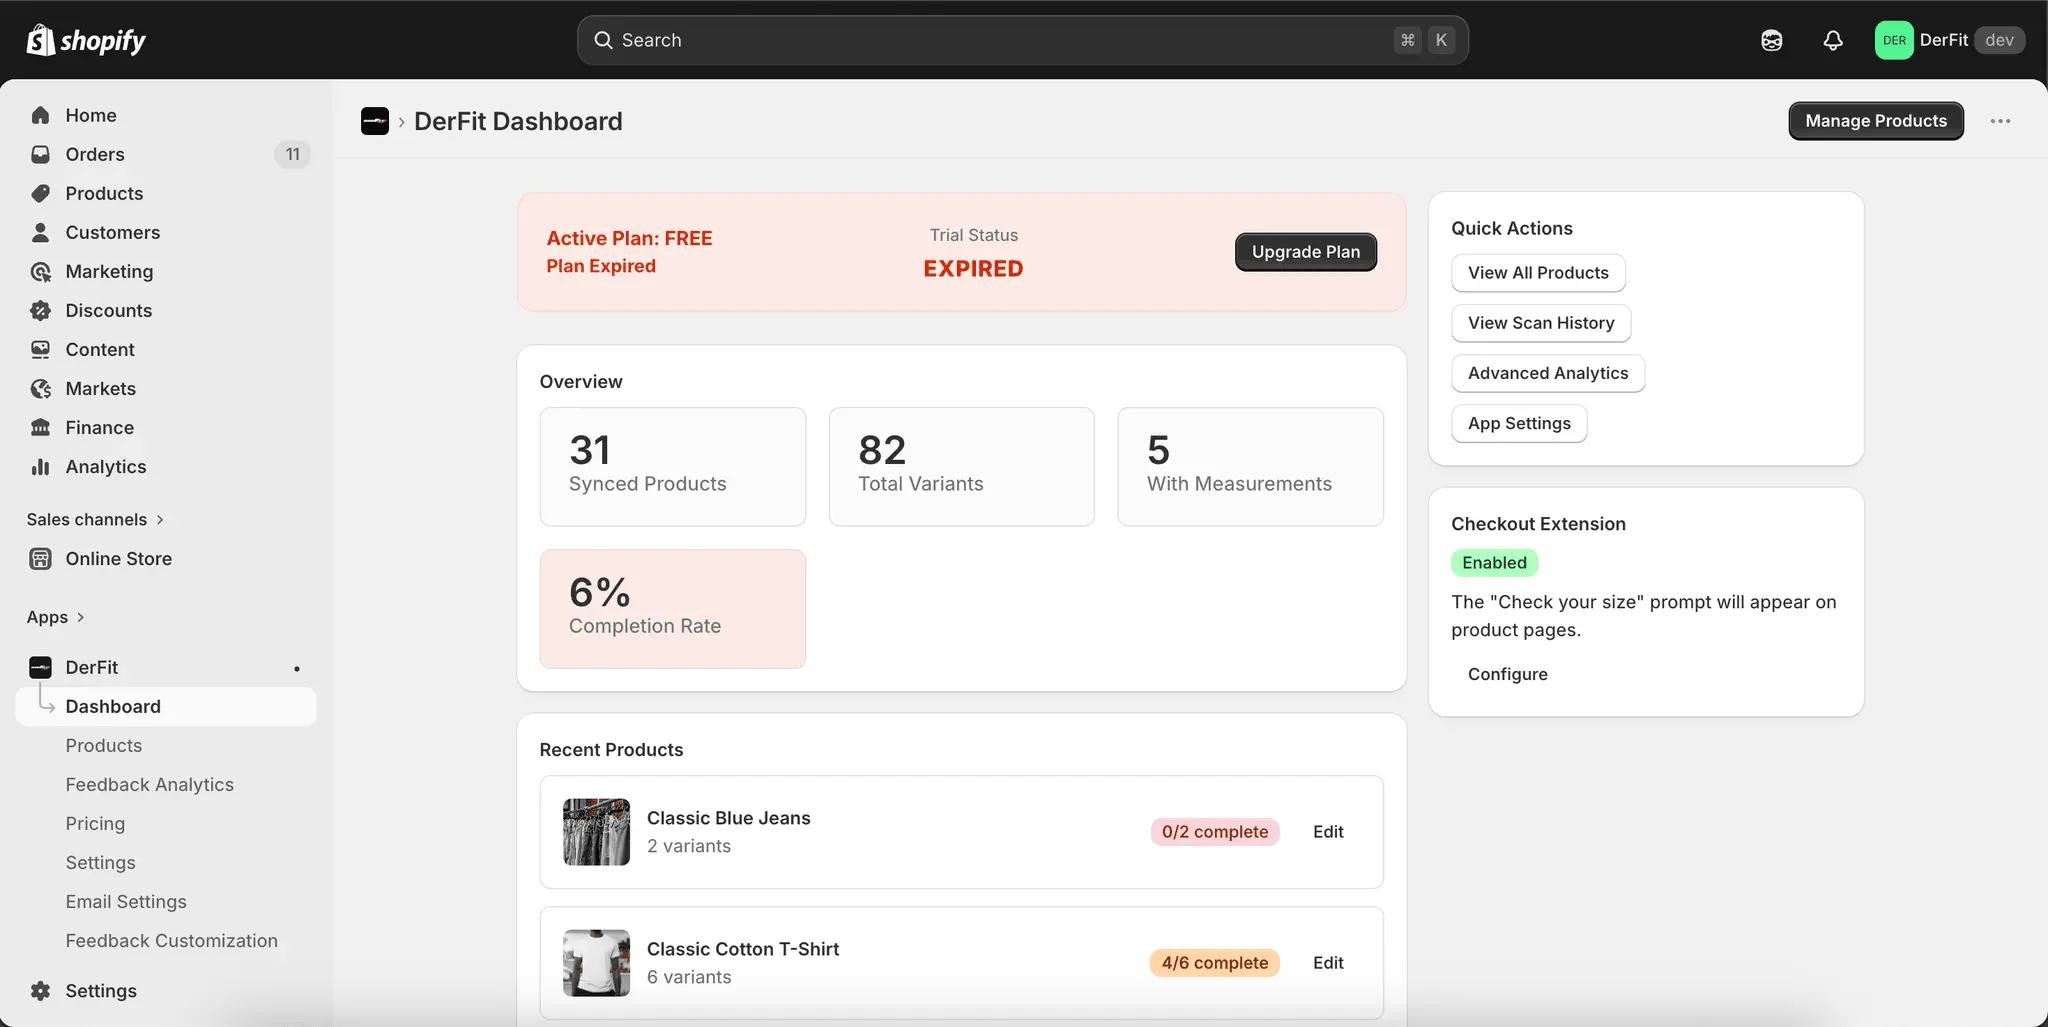
Task: Click the Analytics bar chart icon
Action: pos(40,466)
